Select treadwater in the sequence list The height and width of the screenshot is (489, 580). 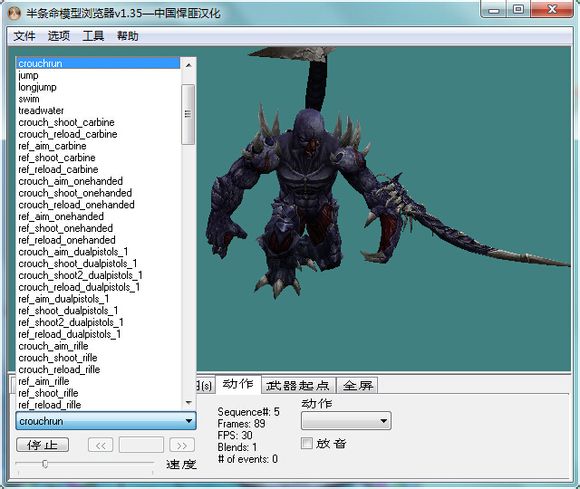point(98,111)
